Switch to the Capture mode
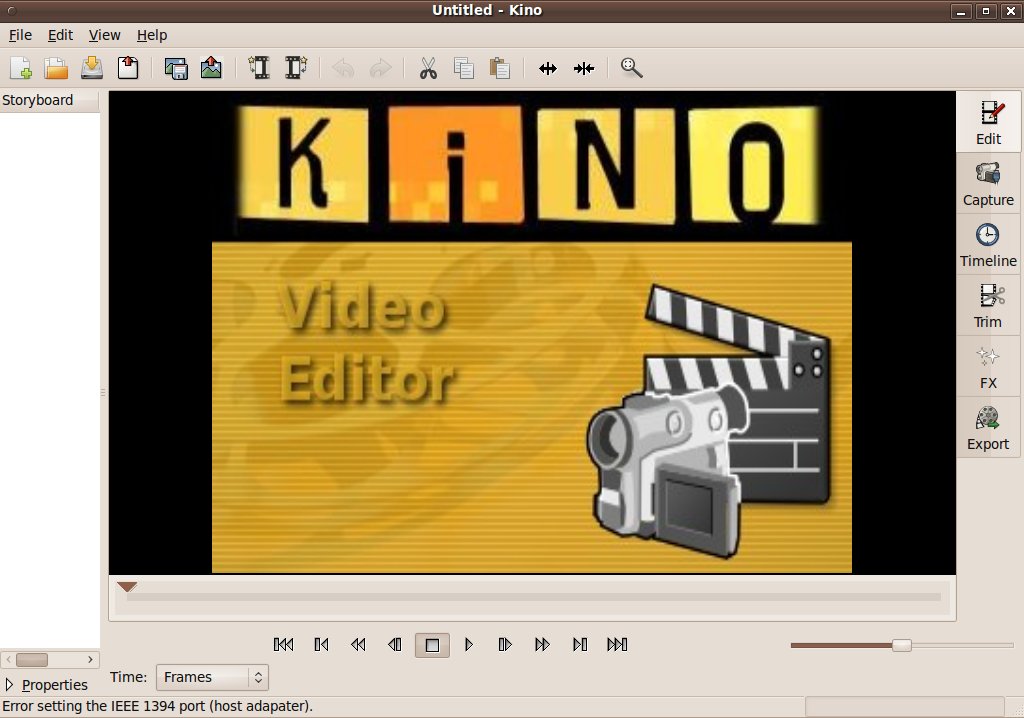1024x718 pixels. [x=988, y=183]
